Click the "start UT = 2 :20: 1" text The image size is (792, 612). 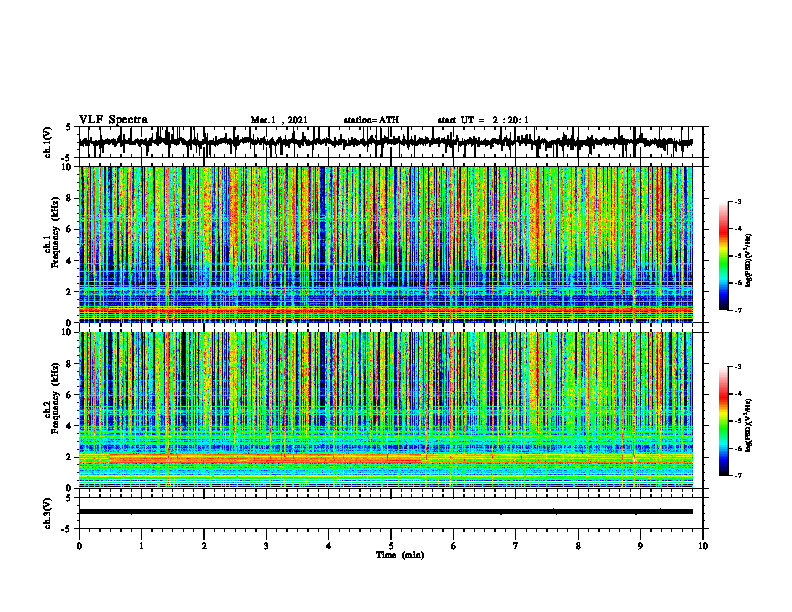click(x=483, y=120)
